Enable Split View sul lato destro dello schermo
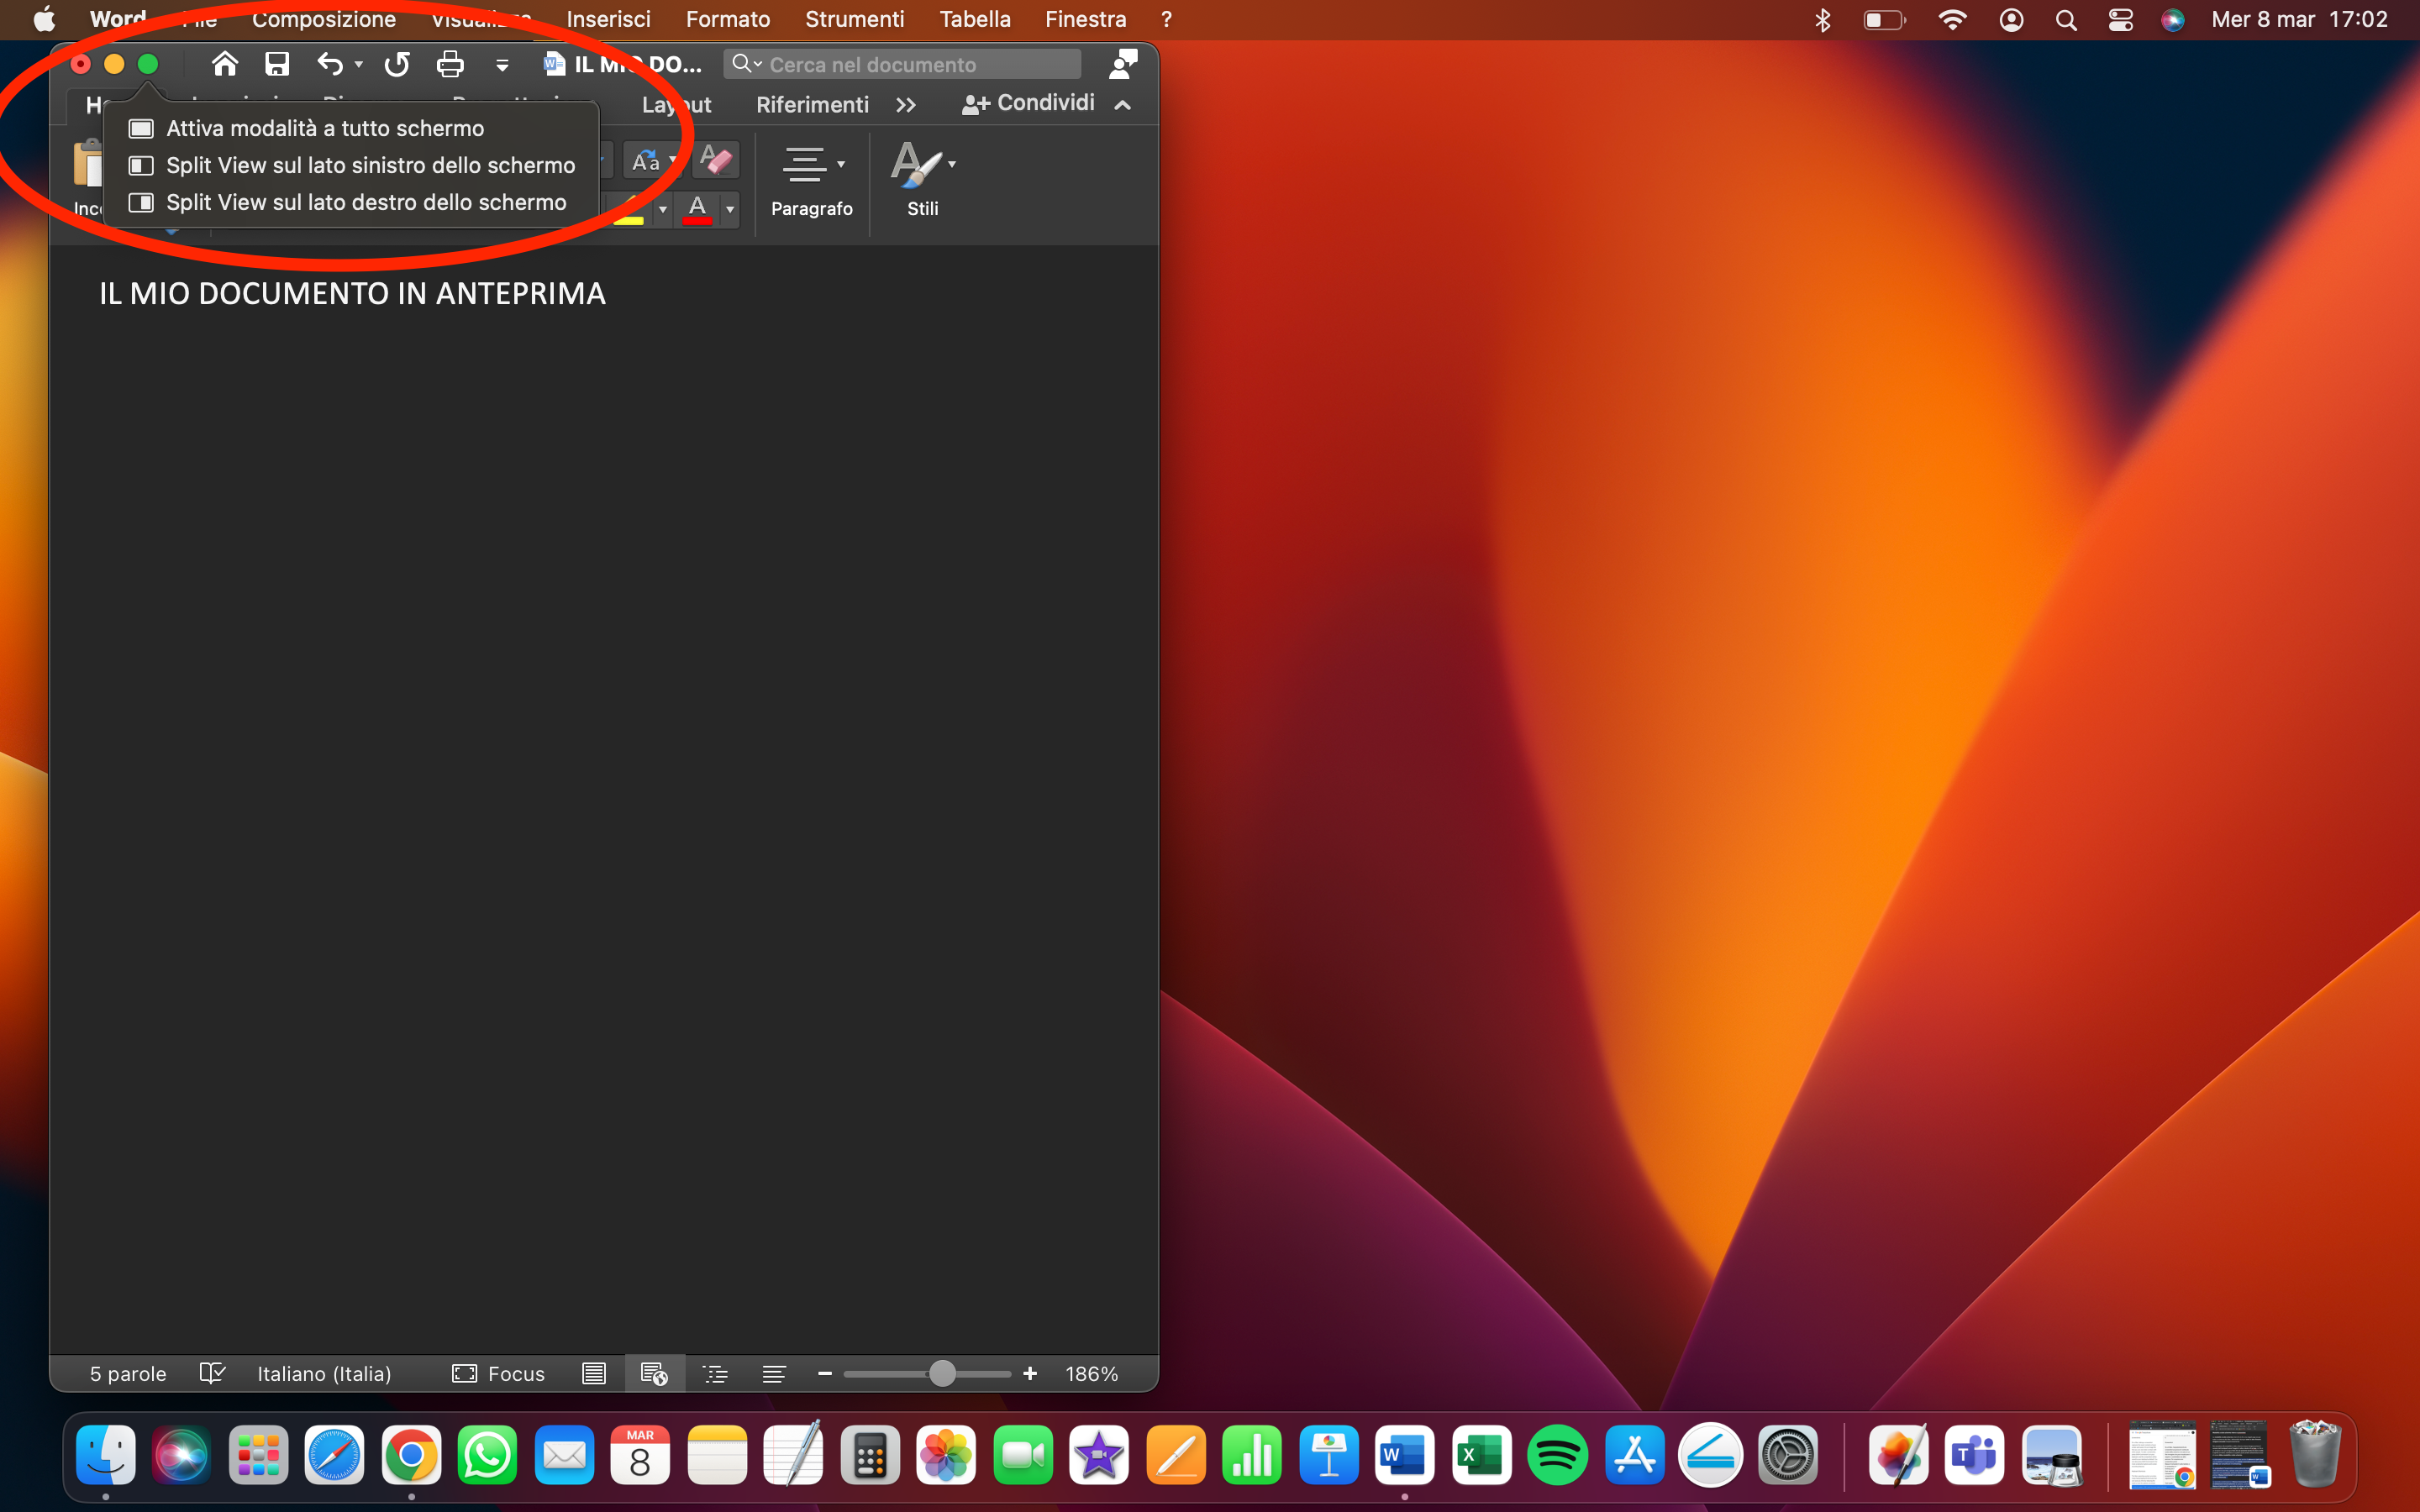 coord(366,201)
